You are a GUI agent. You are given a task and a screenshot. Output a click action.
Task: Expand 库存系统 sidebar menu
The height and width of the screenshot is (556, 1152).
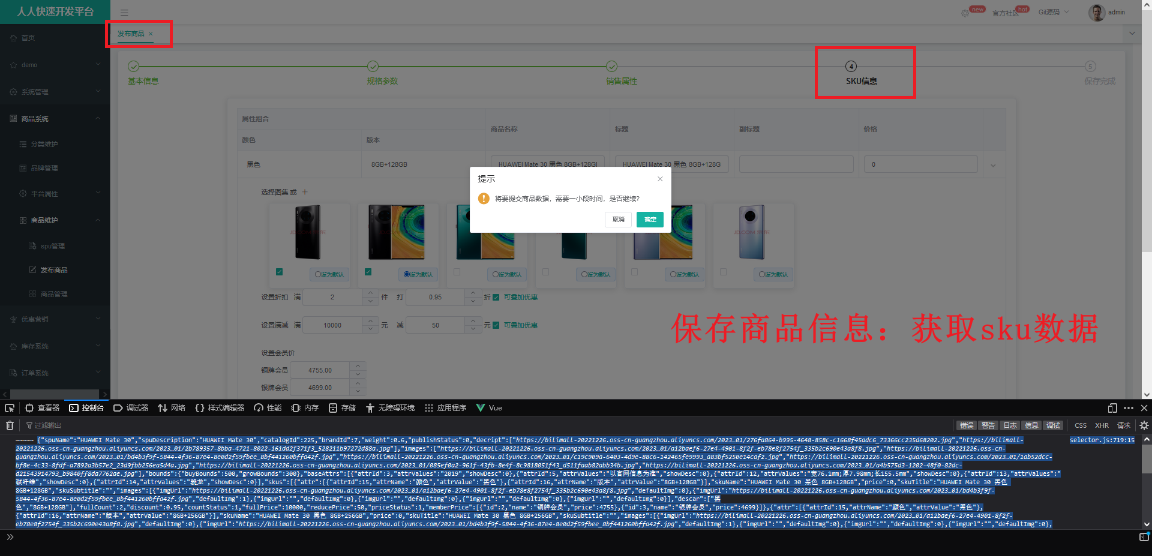pyautogui.click(x=55, y=345)
